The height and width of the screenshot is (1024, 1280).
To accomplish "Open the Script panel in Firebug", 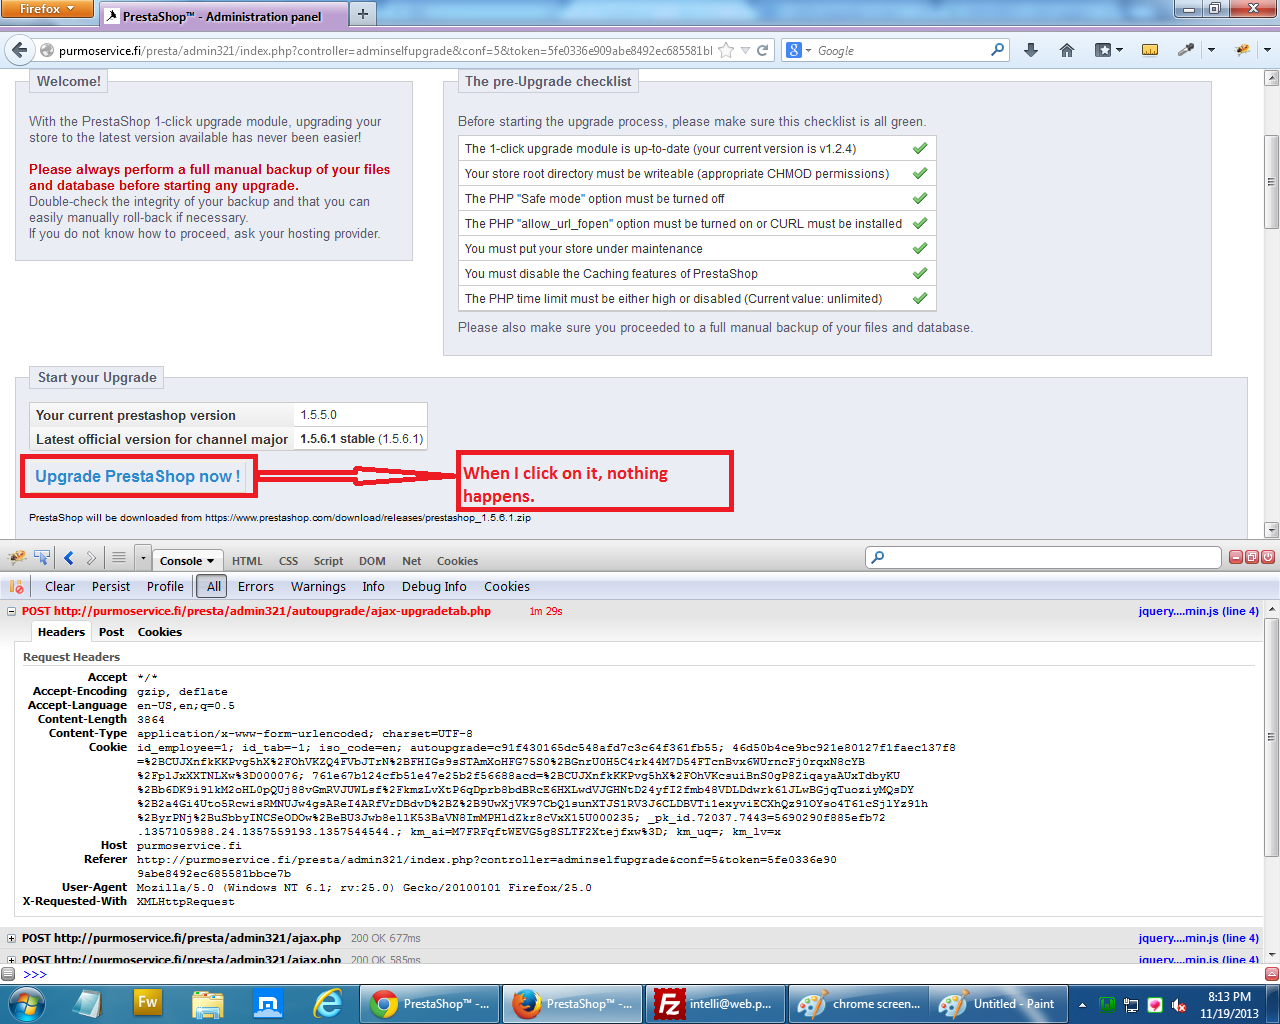I will tap(328, 561).
